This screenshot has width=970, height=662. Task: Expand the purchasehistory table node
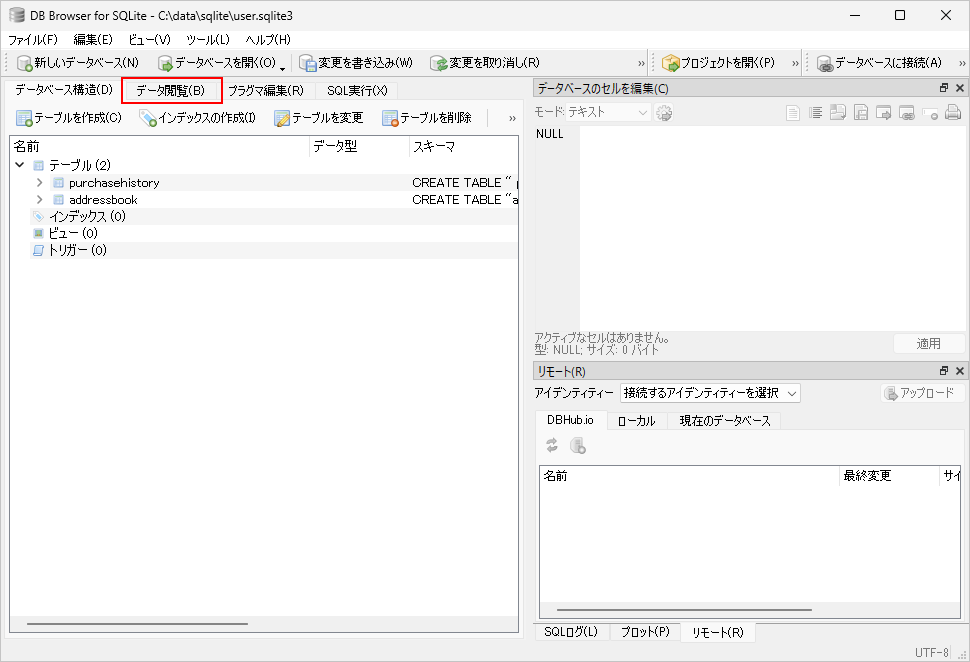click(x=39, y=183)
